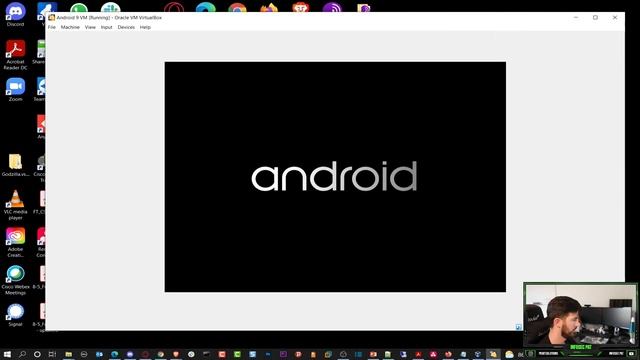
Task: Select the Slack desktop icon behind VirtualBox
Action: [110, 7]
